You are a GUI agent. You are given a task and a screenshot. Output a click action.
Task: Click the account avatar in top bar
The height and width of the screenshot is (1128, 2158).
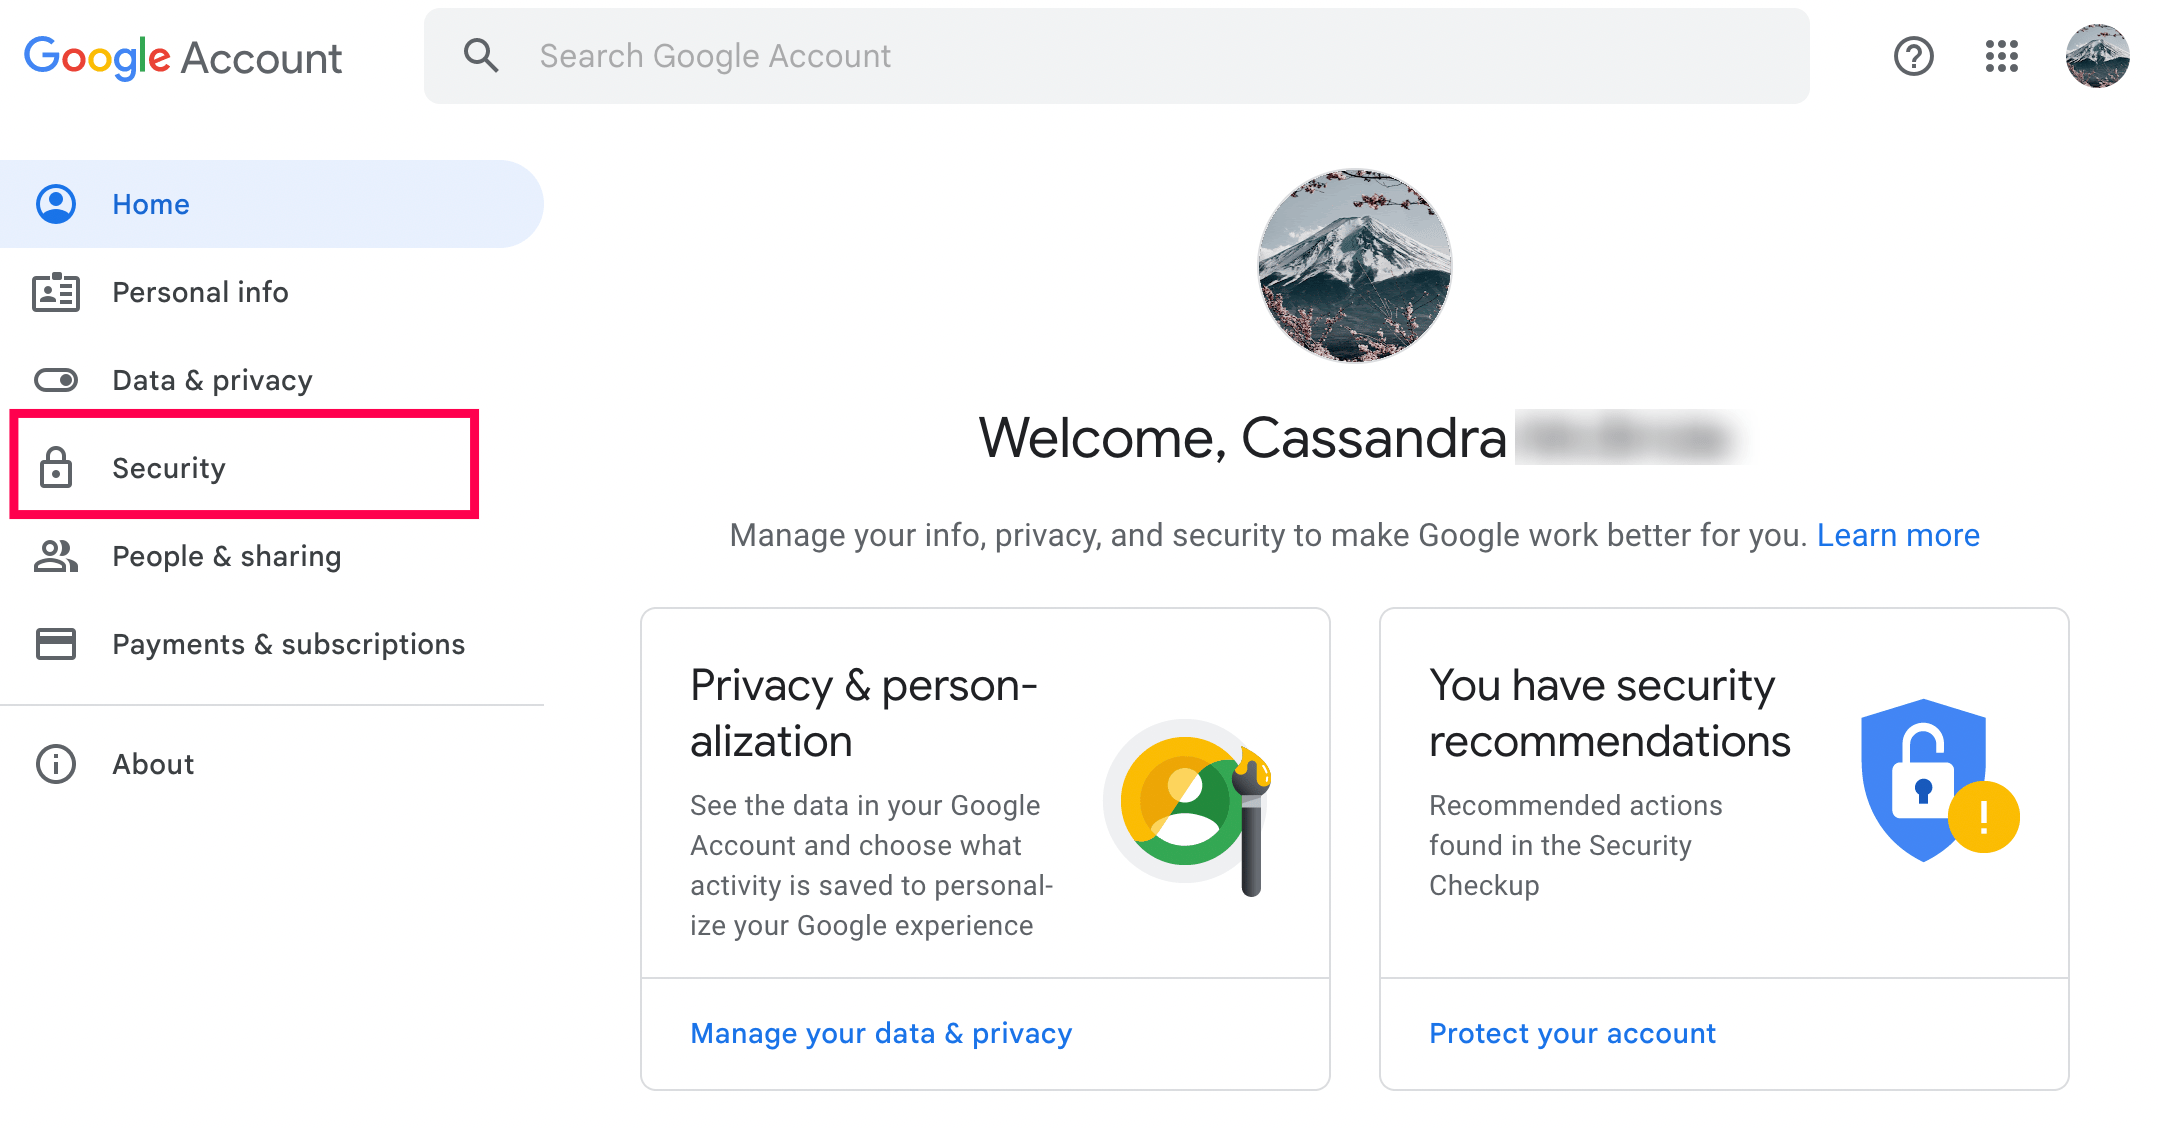pos(2097,56)
